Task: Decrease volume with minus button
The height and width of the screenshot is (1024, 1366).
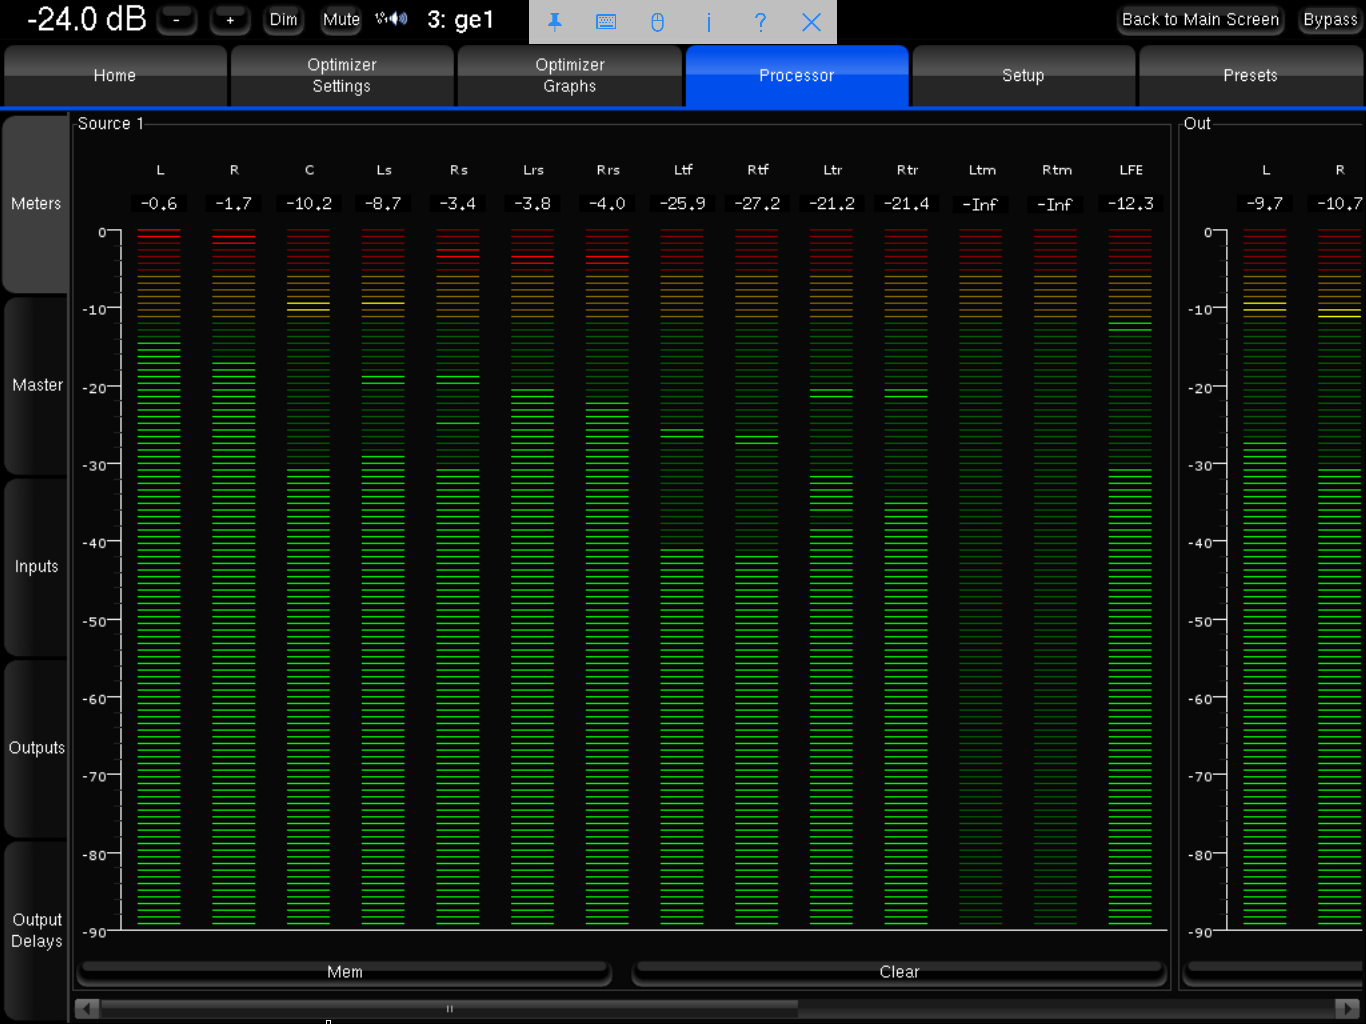Action: click(177, 20)
